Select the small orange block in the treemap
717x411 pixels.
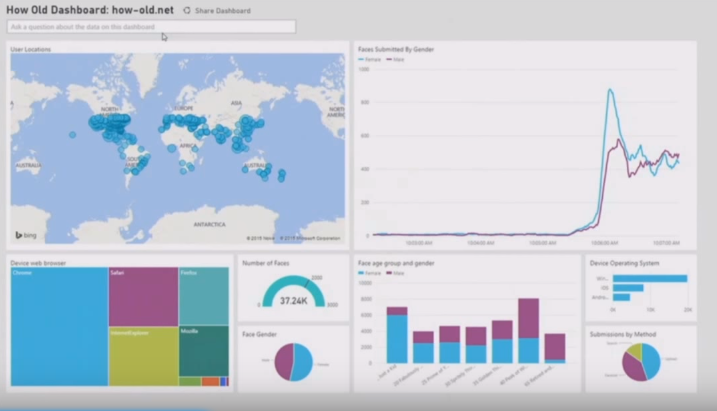click(210, 381)
